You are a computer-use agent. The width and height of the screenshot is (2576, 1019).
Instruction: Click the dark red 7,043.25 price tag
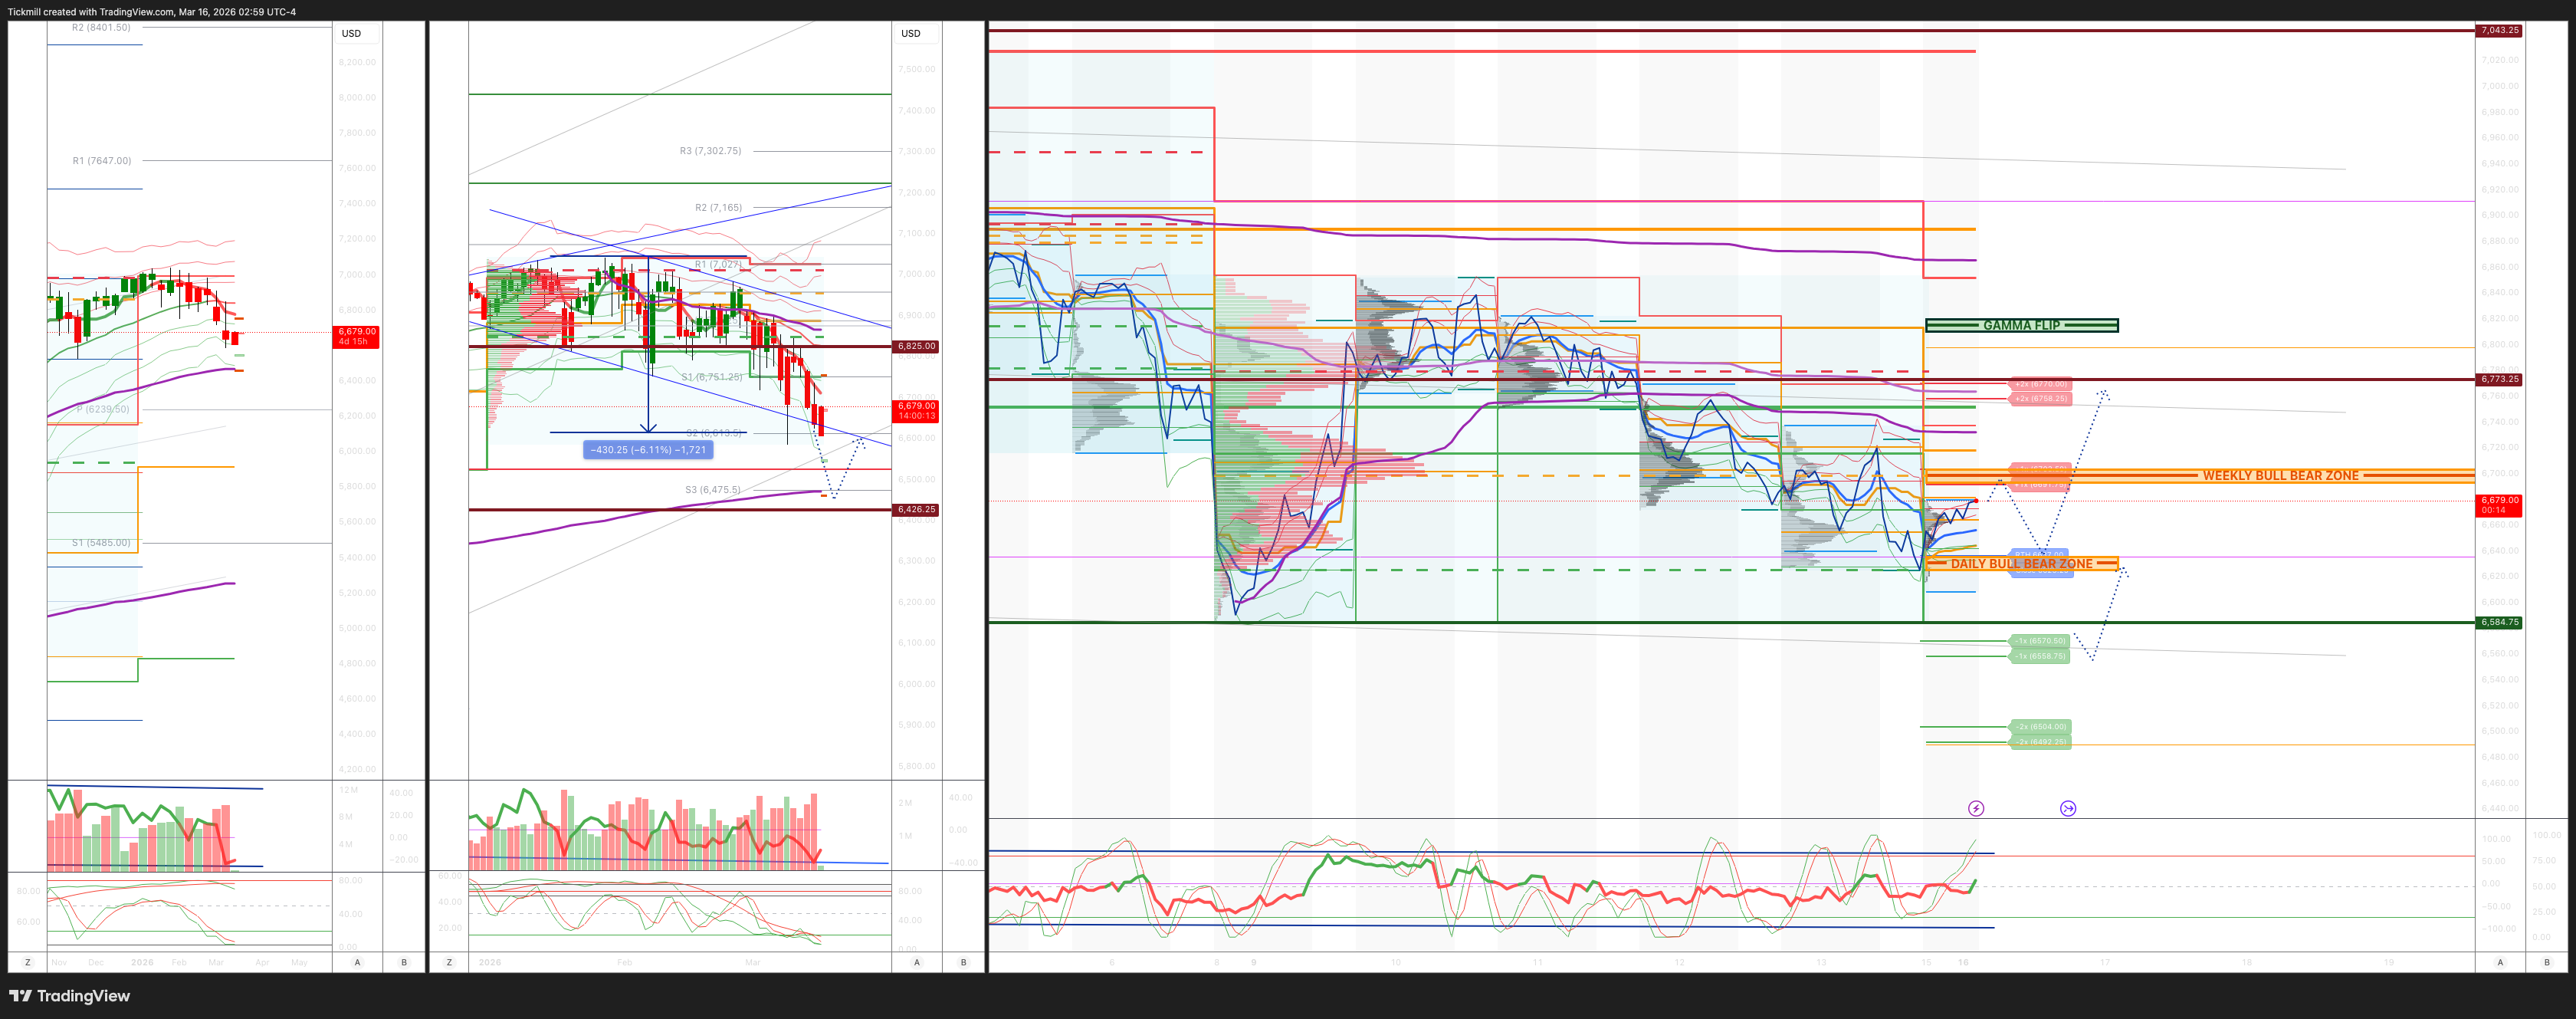coord(2498,30)
